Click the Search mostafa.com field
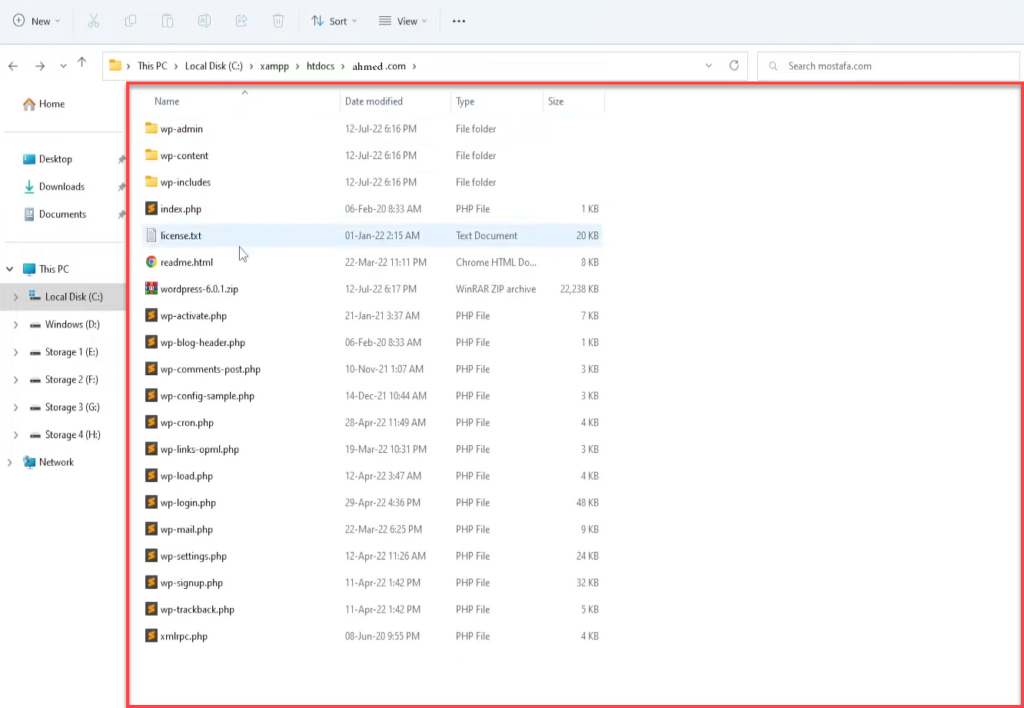1024x708 pixels. tap(888, 66)
